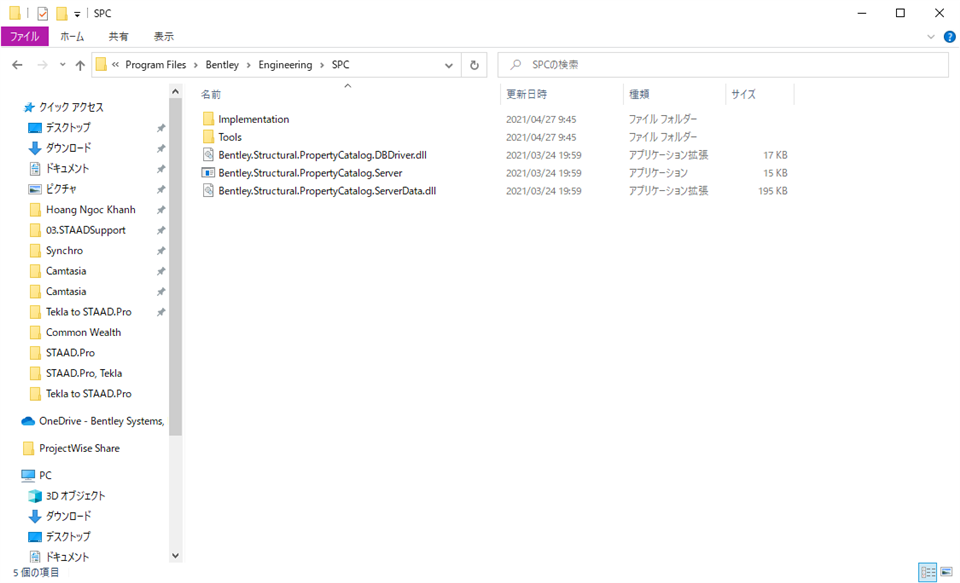Expand hidden path with the double chevron
960x583 pixels.
[x=115, y=65]
